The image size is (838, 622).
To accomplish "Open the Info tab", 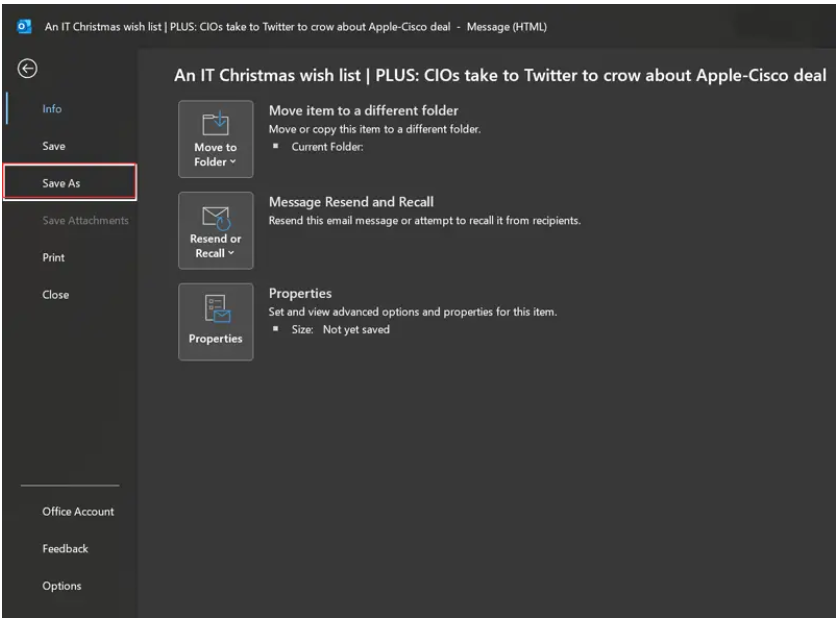I will click(52, 109).
